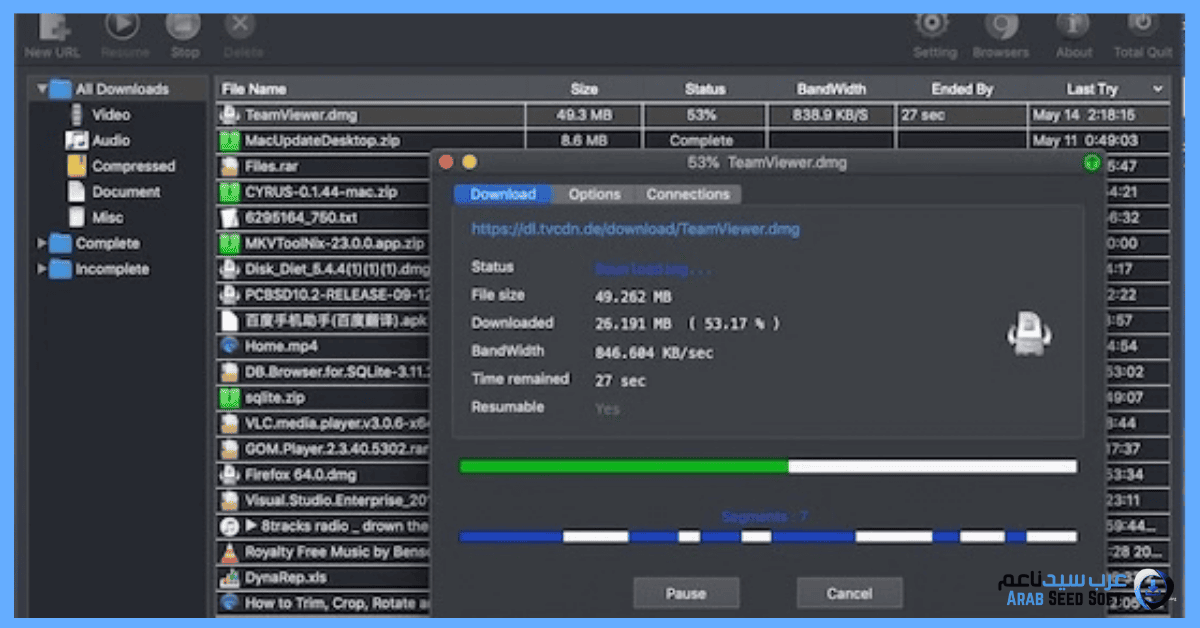This screenshot has height=628, width=1200.
Task: Click the About info icon
Action: tap(1074, 25)
